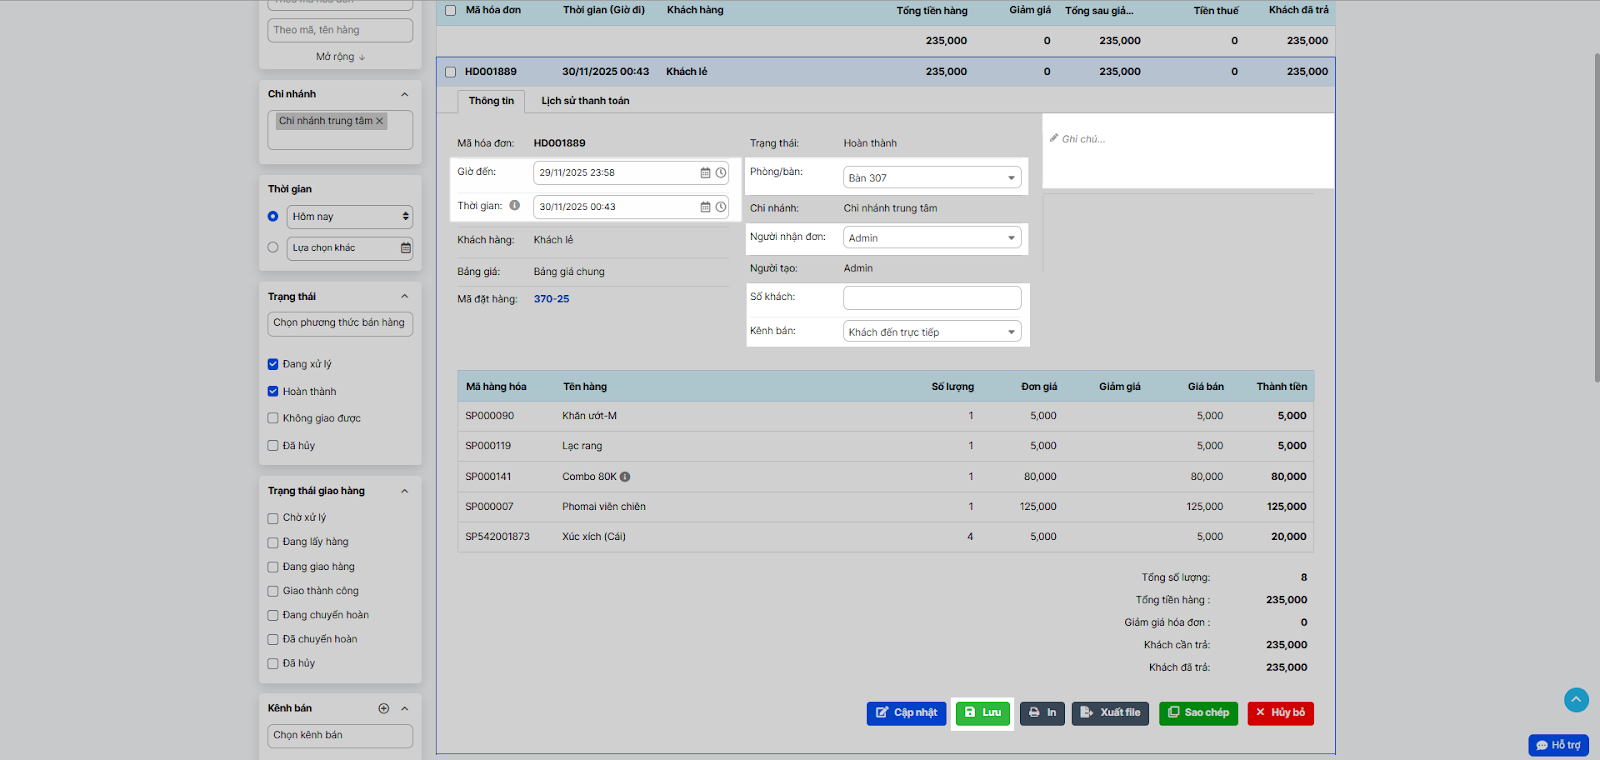Image resolution: width=1600 pixels, height=760 pixels.
Task: Focus the Theo mã, tên hàng search box
Action: pos(340,30)
